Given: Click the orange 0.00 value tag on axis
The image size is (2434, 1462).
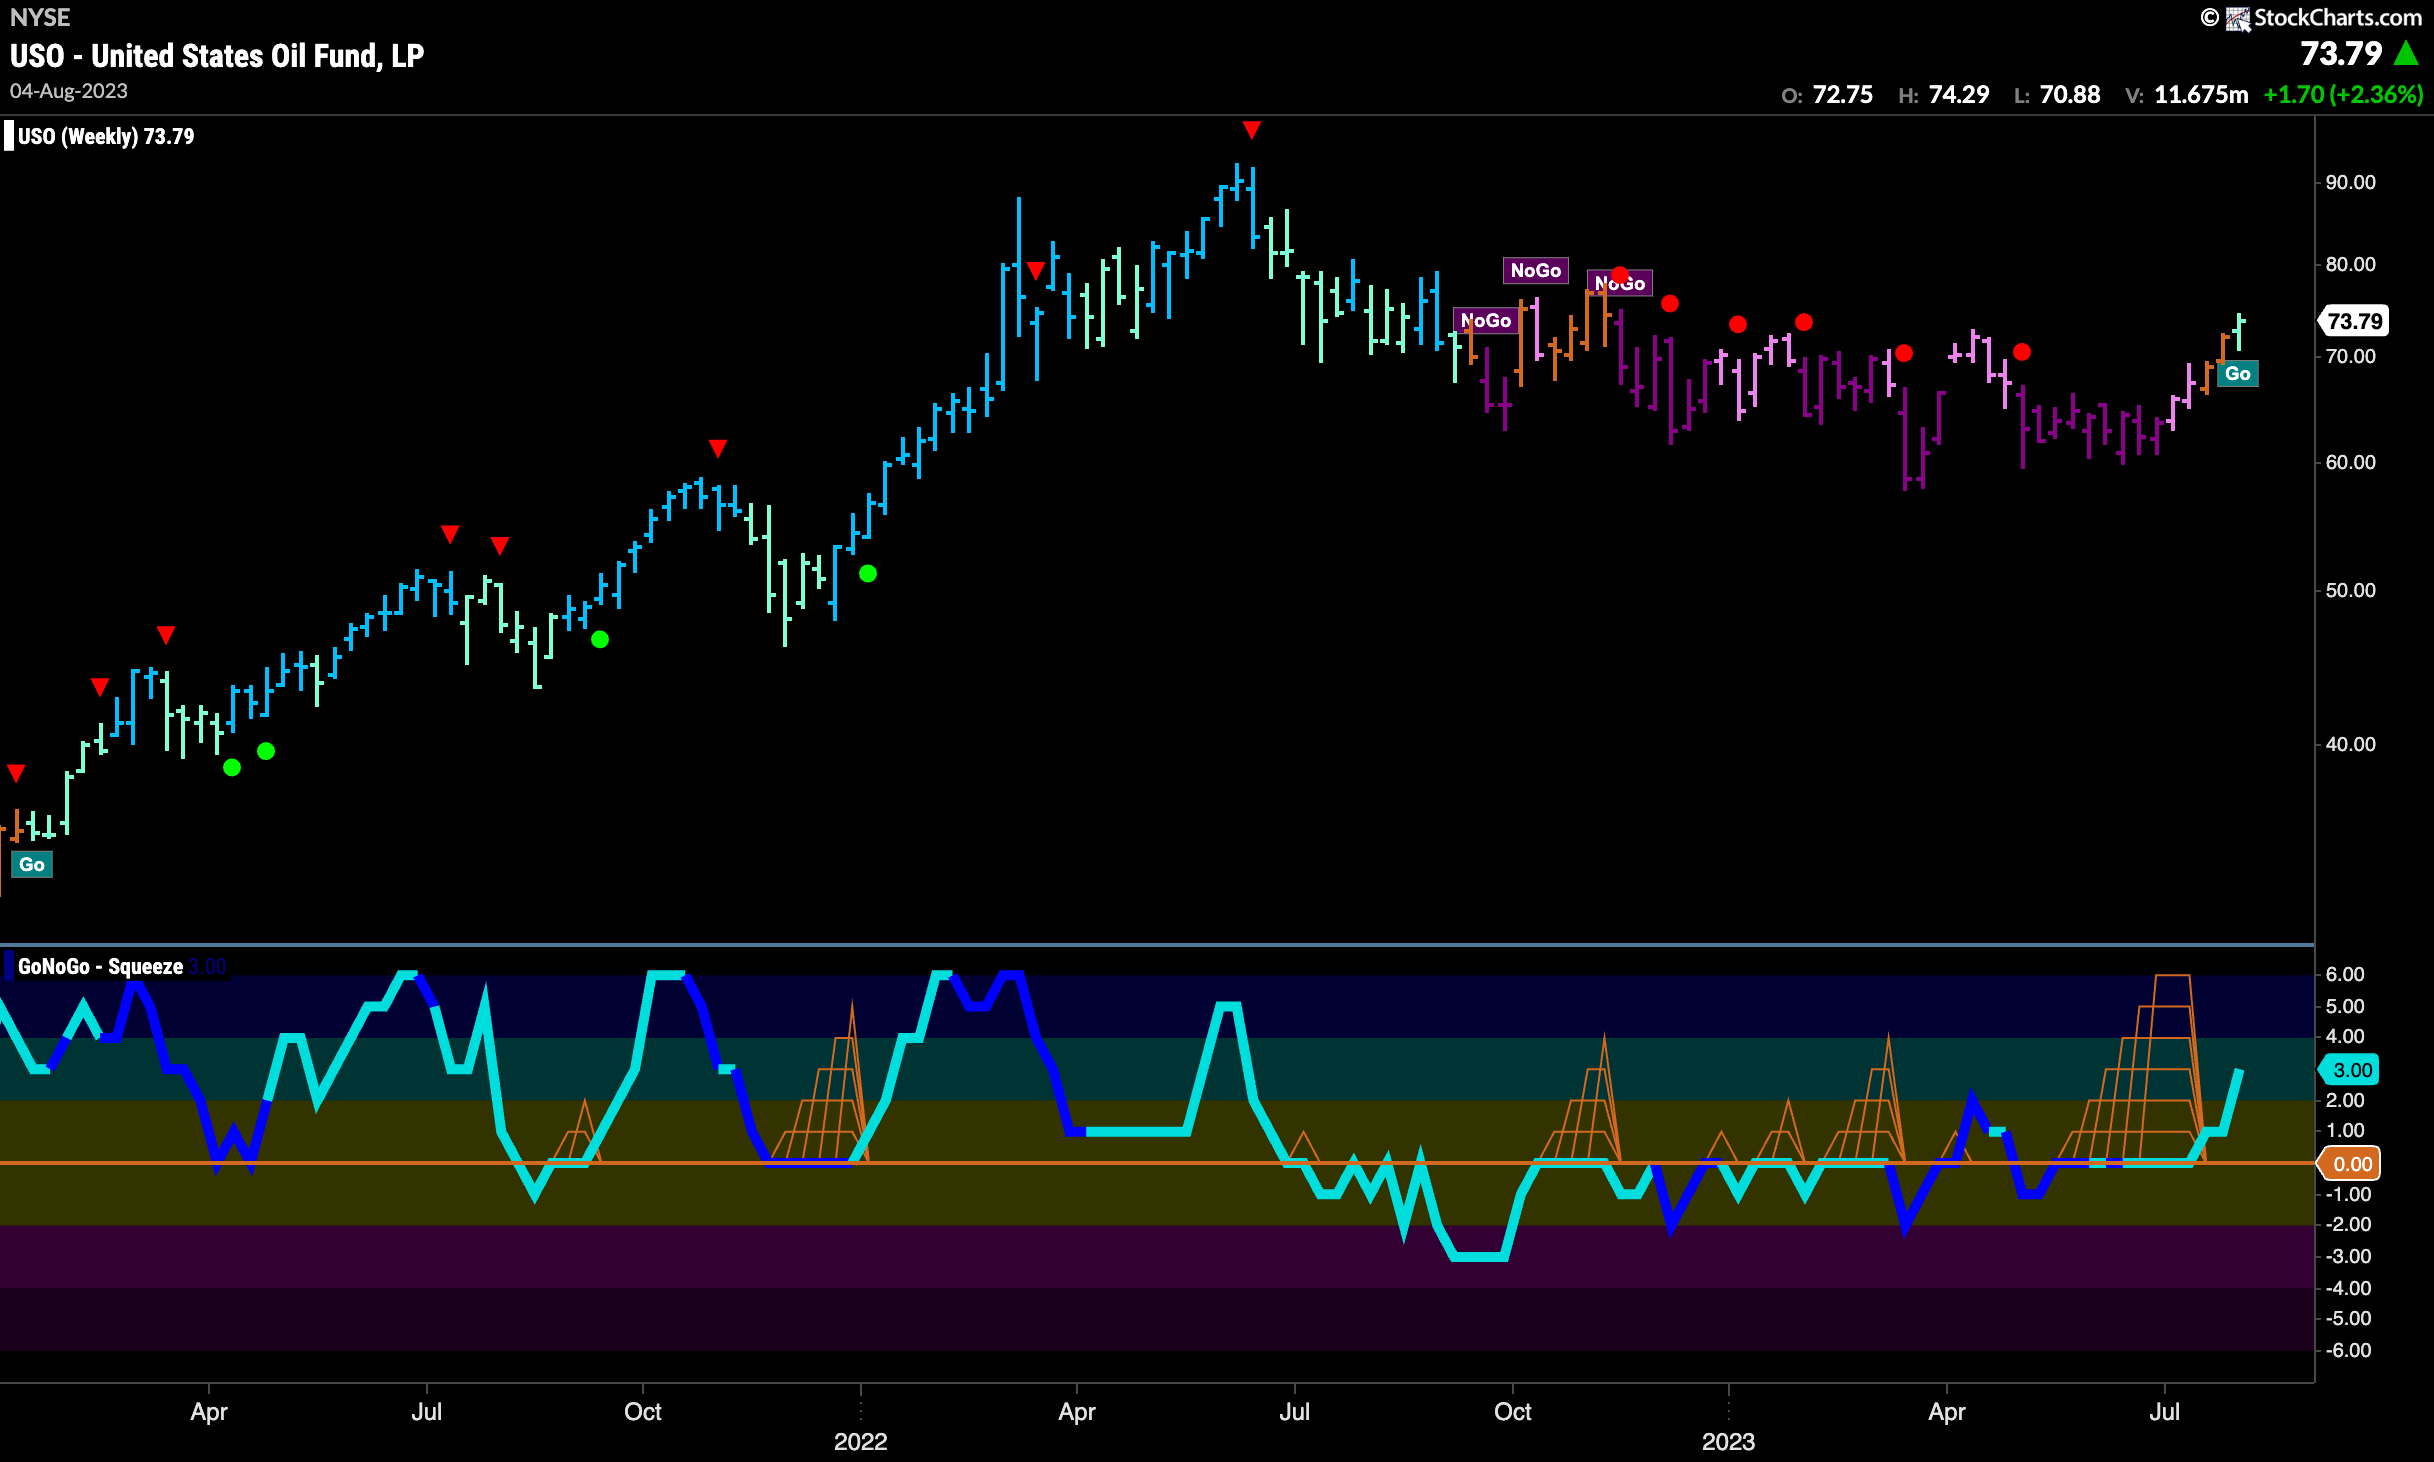Looking at the screenshot, I should (x=2350, y=1164).
